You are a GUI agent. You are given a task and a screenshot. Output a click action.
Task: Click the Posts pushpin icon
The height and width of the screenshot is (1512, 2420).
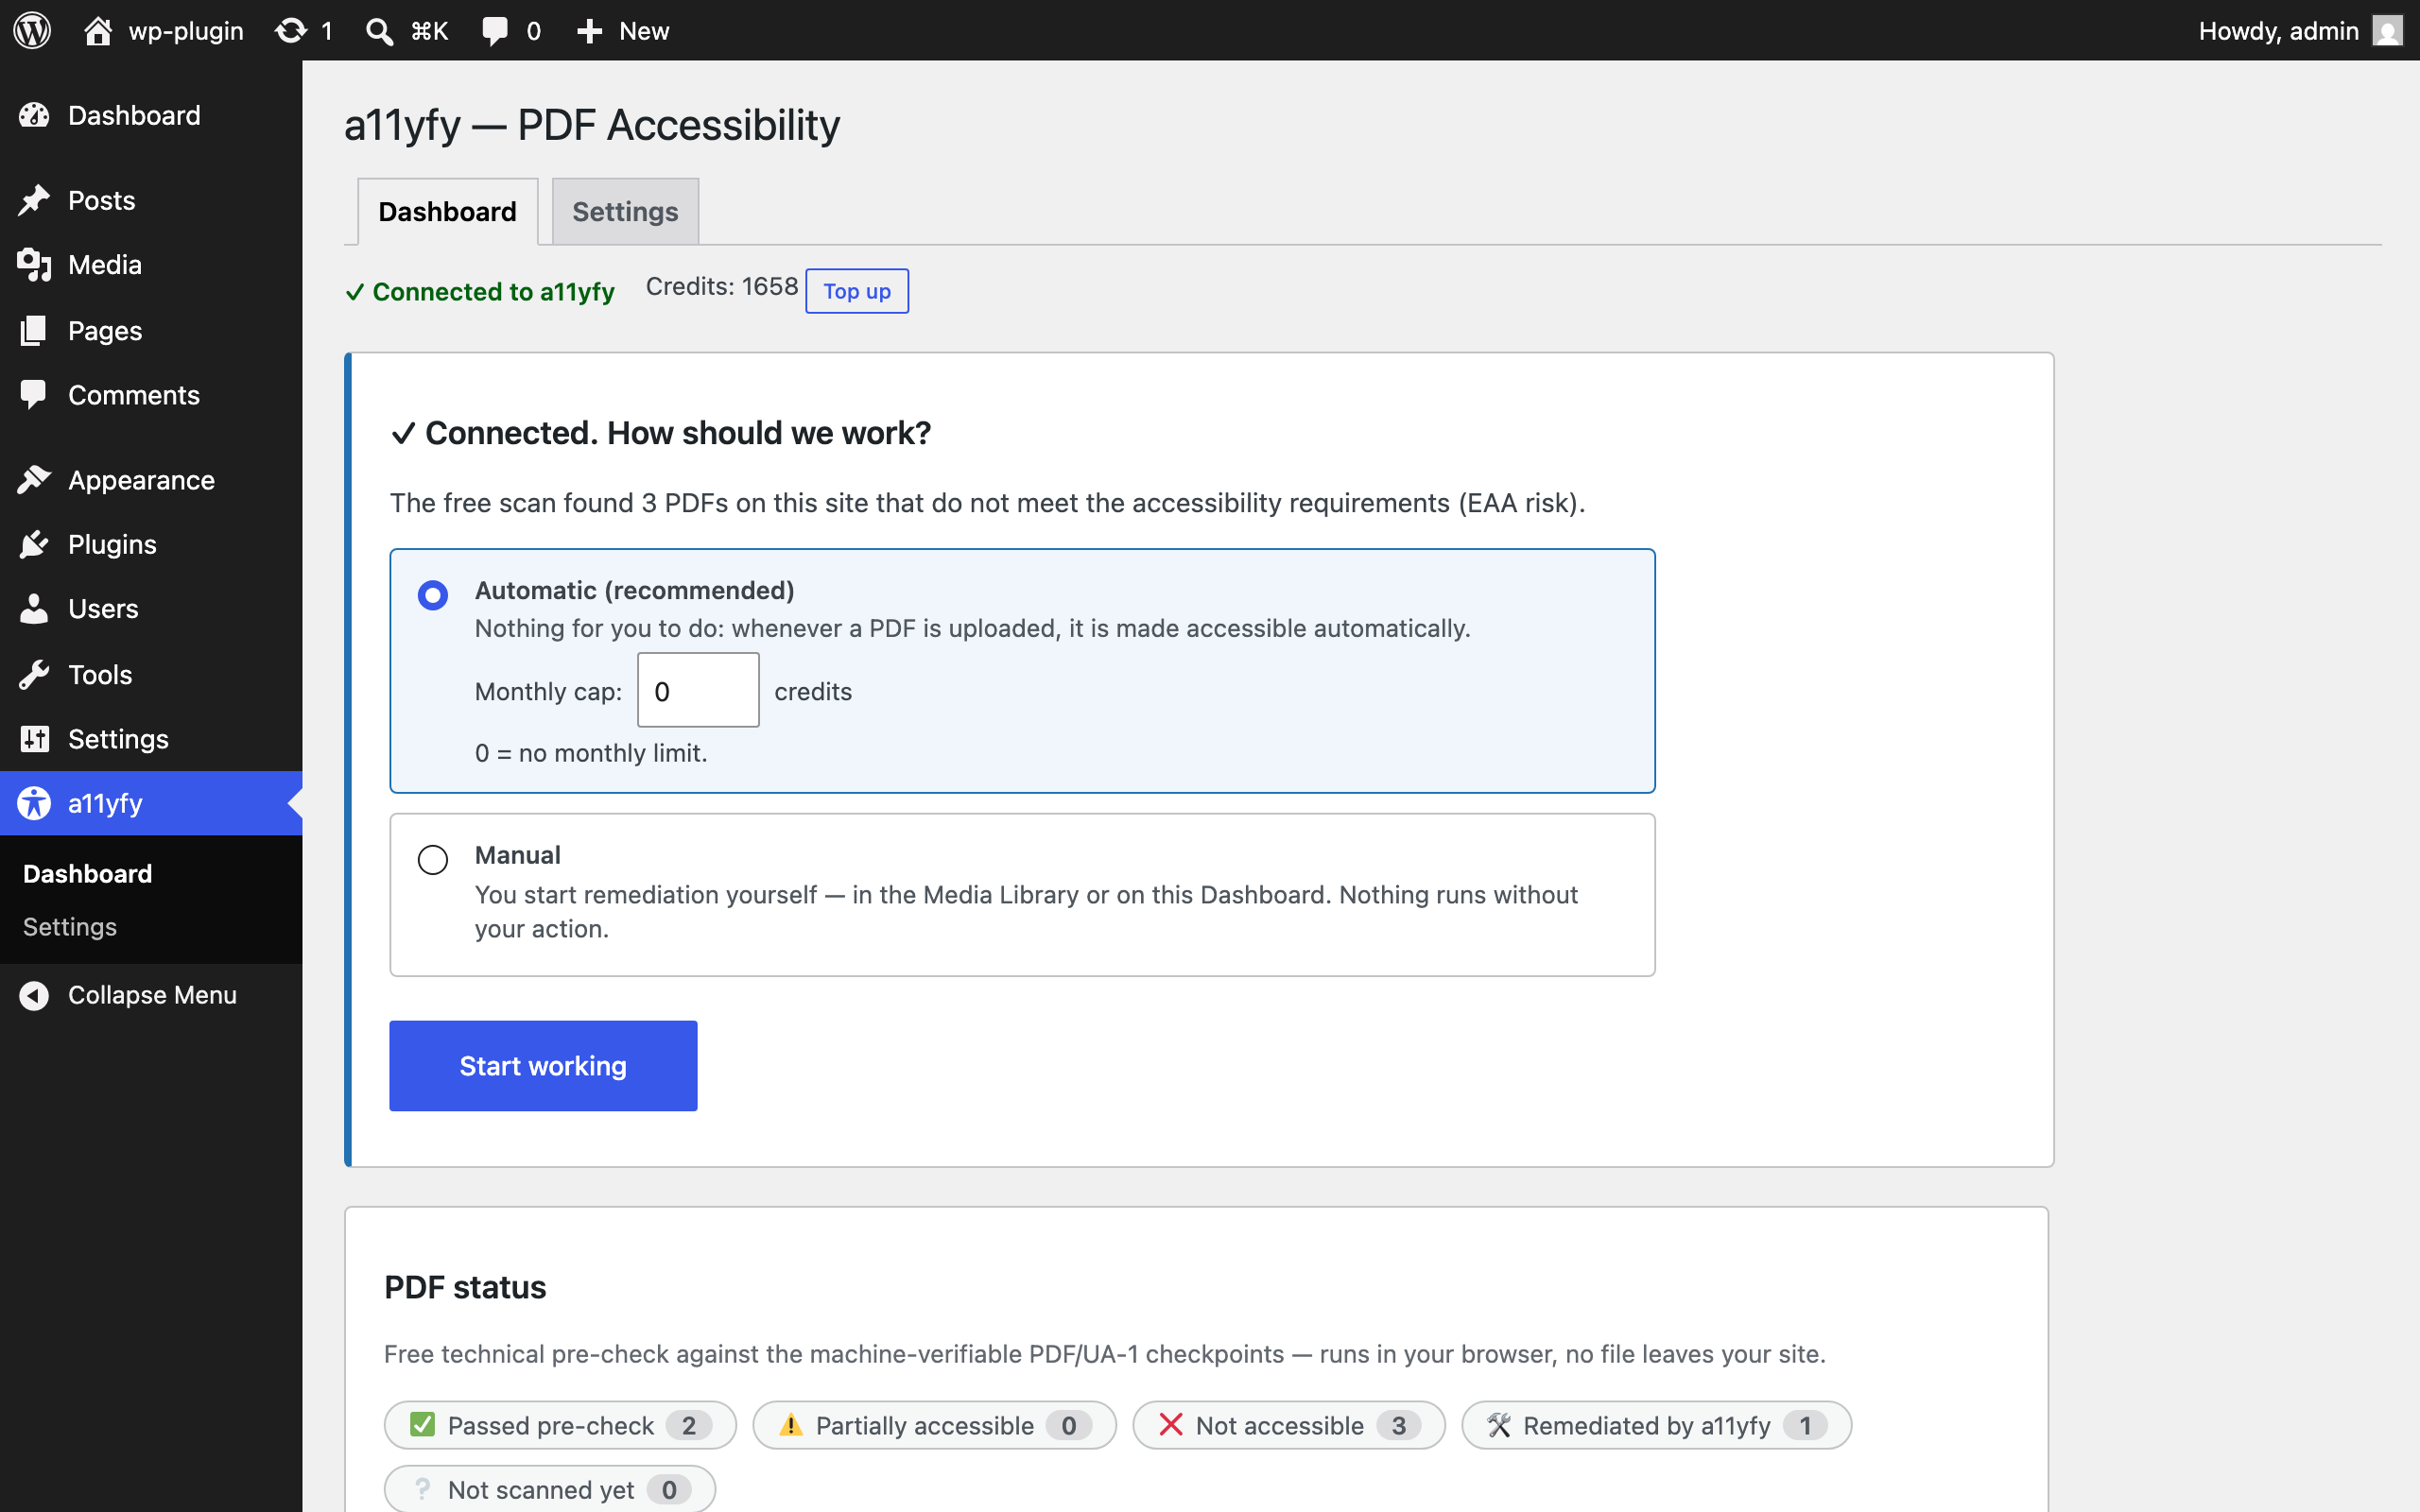pos(34,200)
